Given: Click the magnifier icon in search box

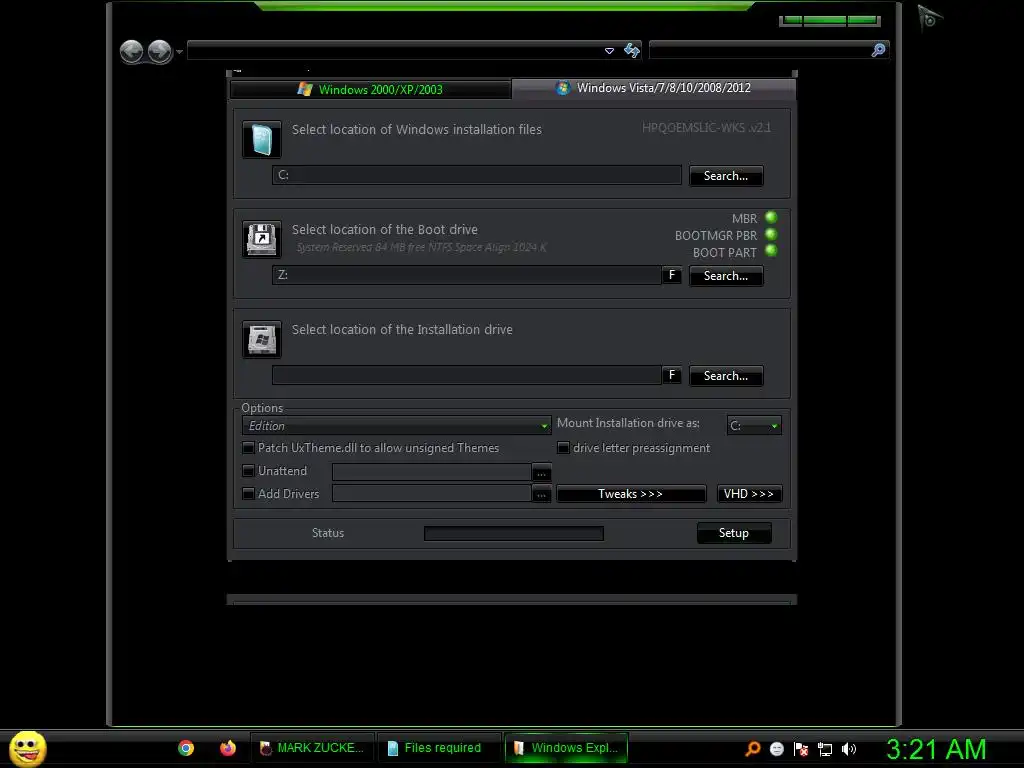Looking at the screenshot, I should click(878, 50).
